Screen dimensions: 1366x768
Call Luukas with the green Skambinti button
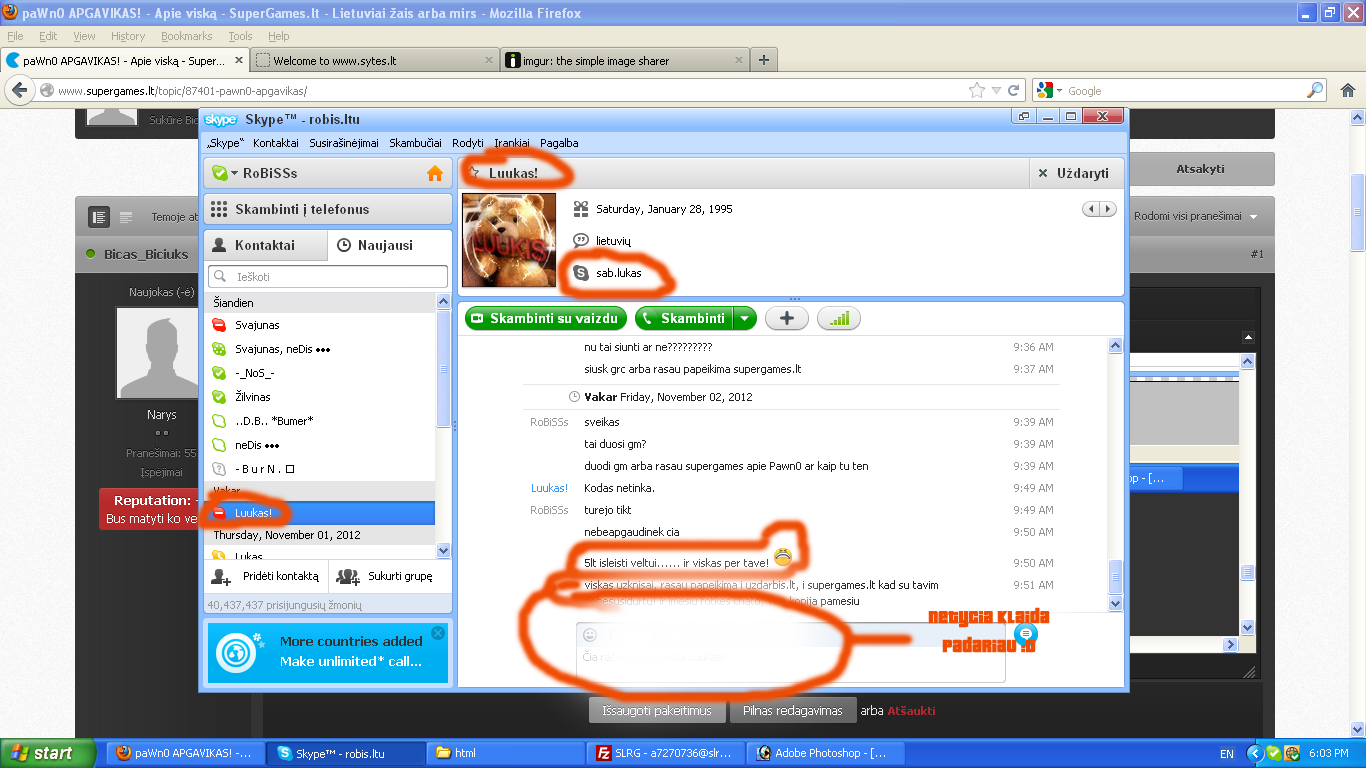click(x=683, y=318)
